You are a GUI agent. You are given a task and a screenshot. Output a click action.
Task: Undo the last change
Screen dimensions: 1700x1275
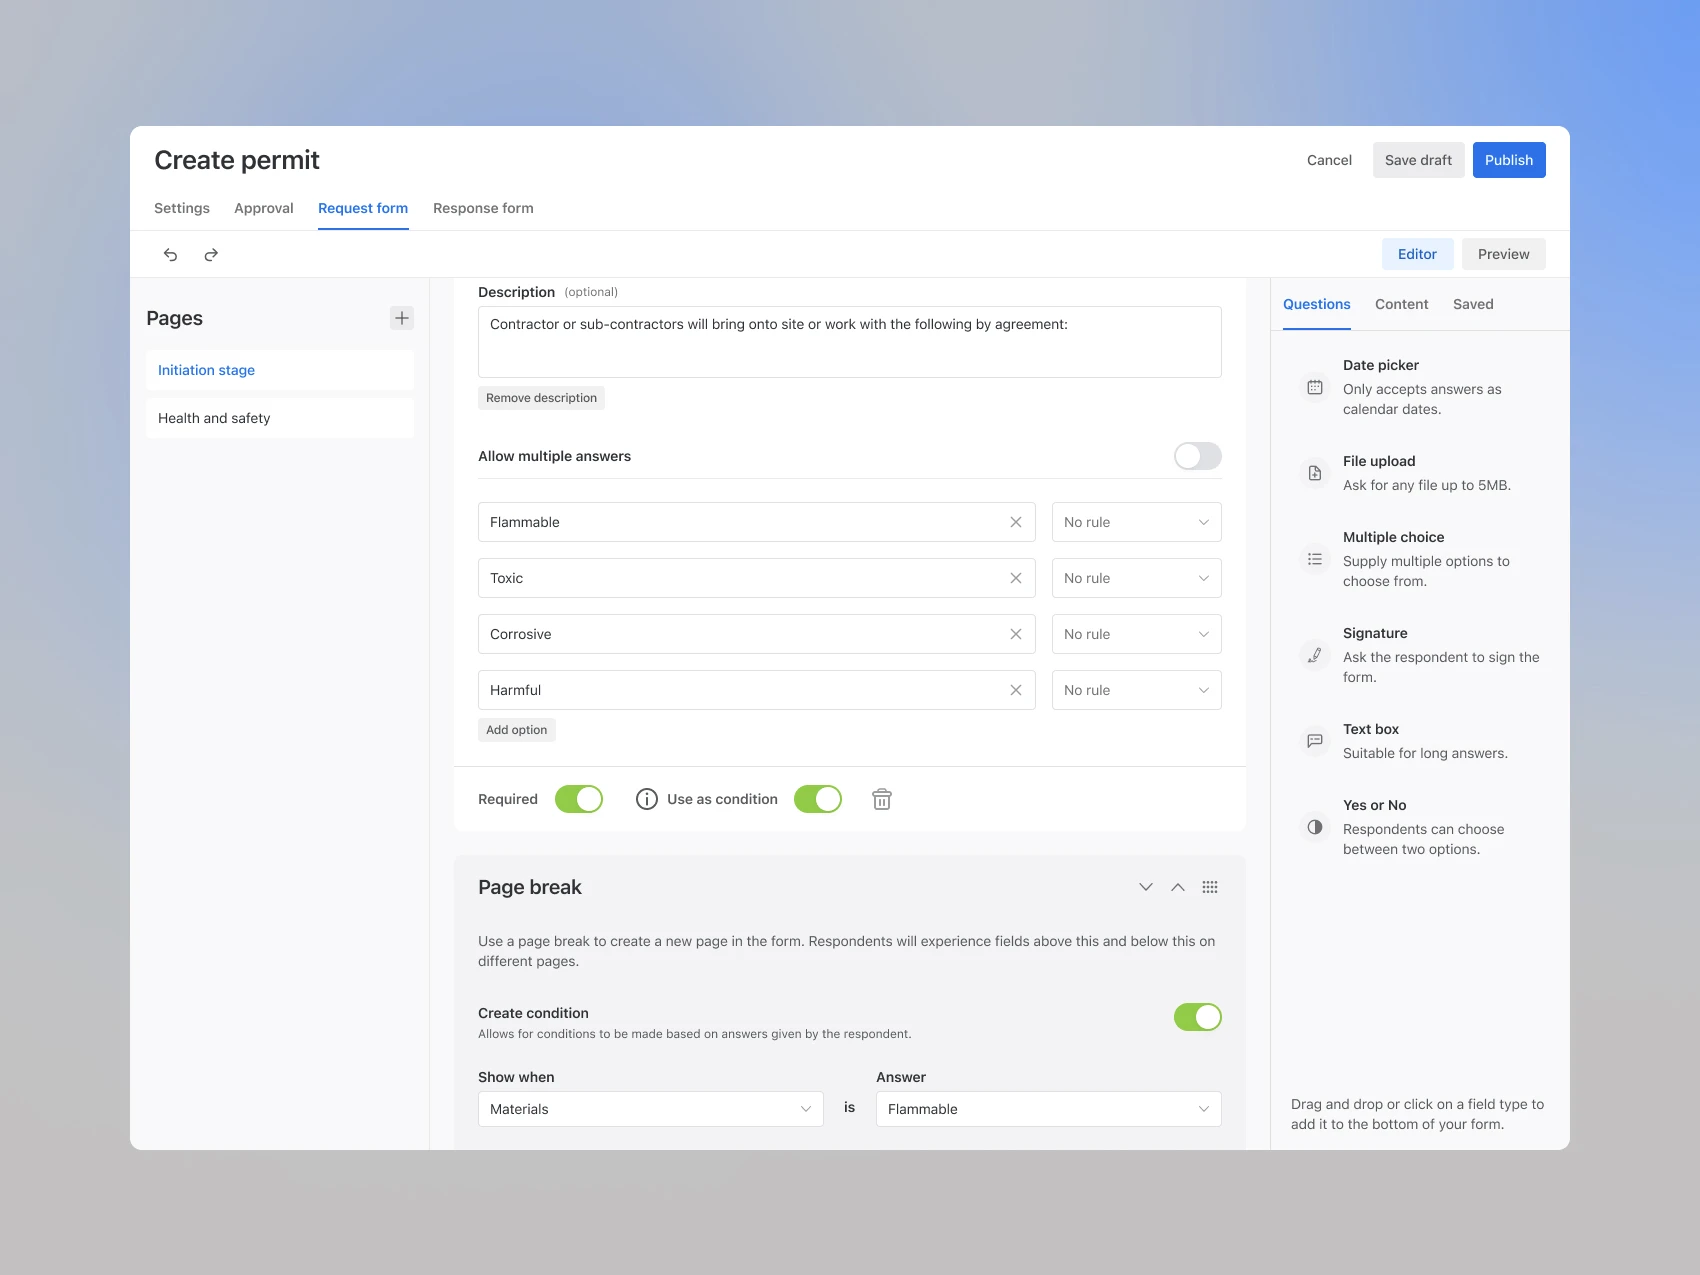click(170, 254)
